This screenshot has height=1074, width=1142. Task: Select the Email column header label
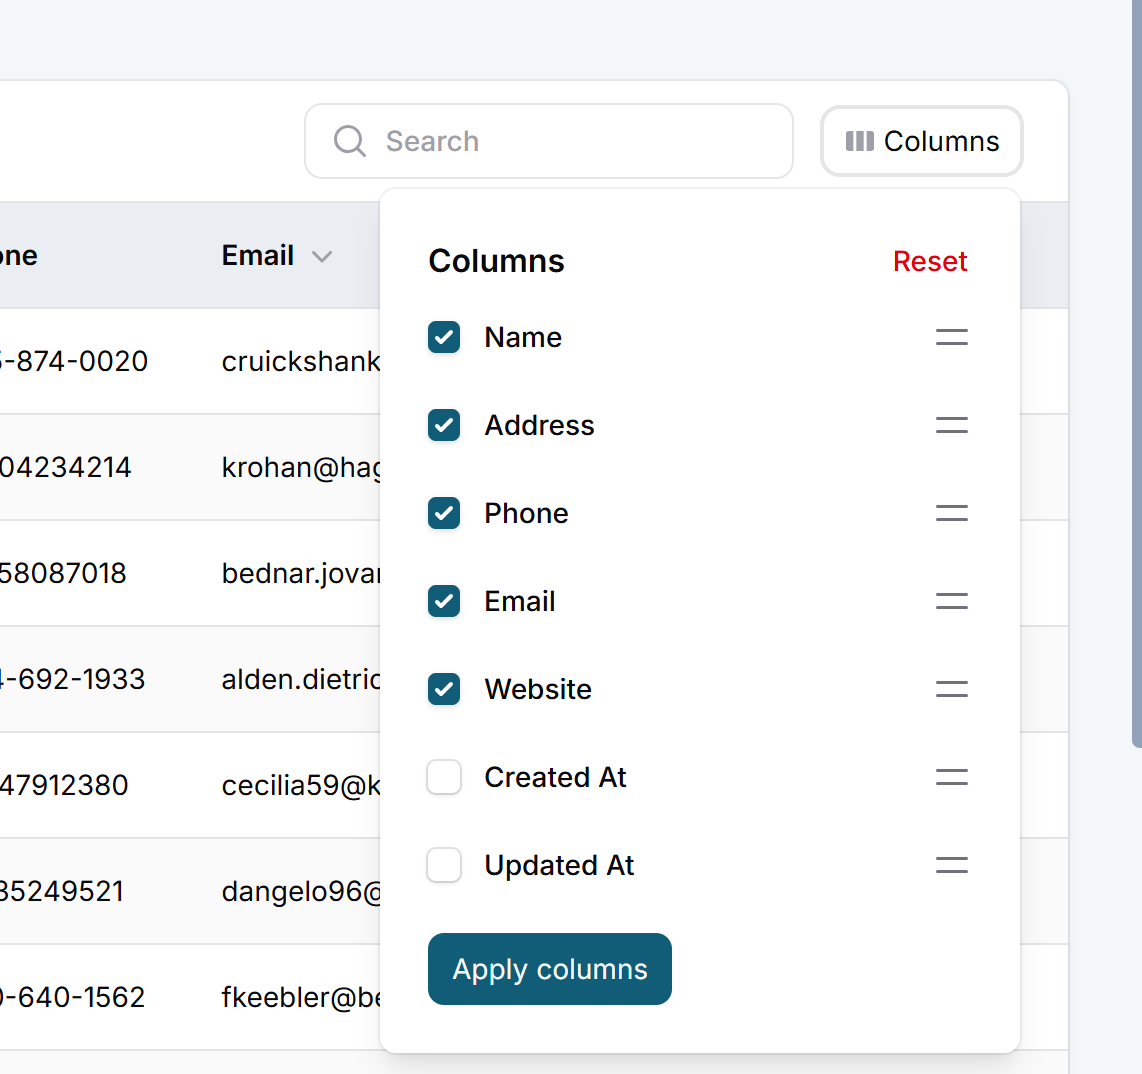(x=258, y=256)
